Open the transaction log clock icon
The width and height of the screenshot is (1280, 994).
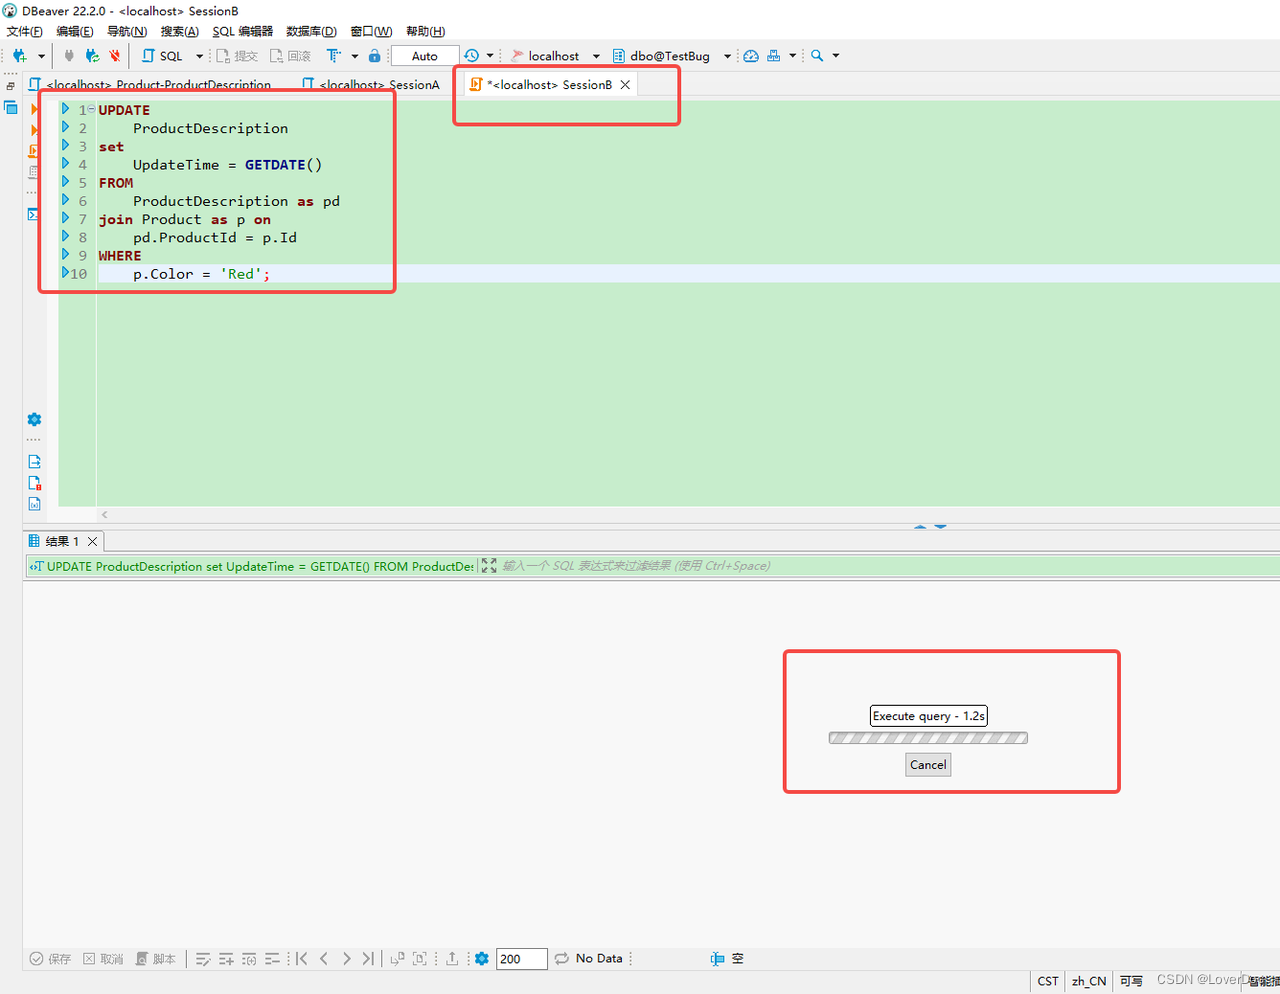click(x=472, y=56)
